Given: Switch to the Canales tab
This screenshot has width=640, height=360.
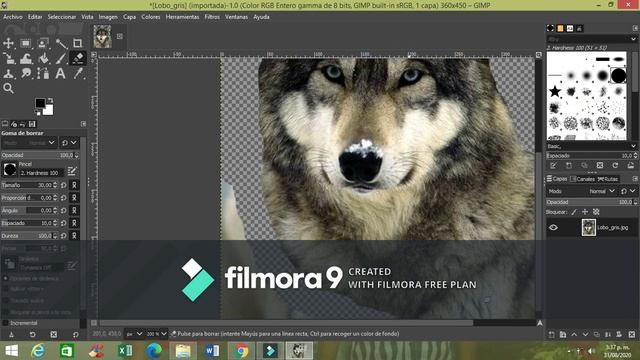Looking at the screenshot, I should (x=583, y=179).
